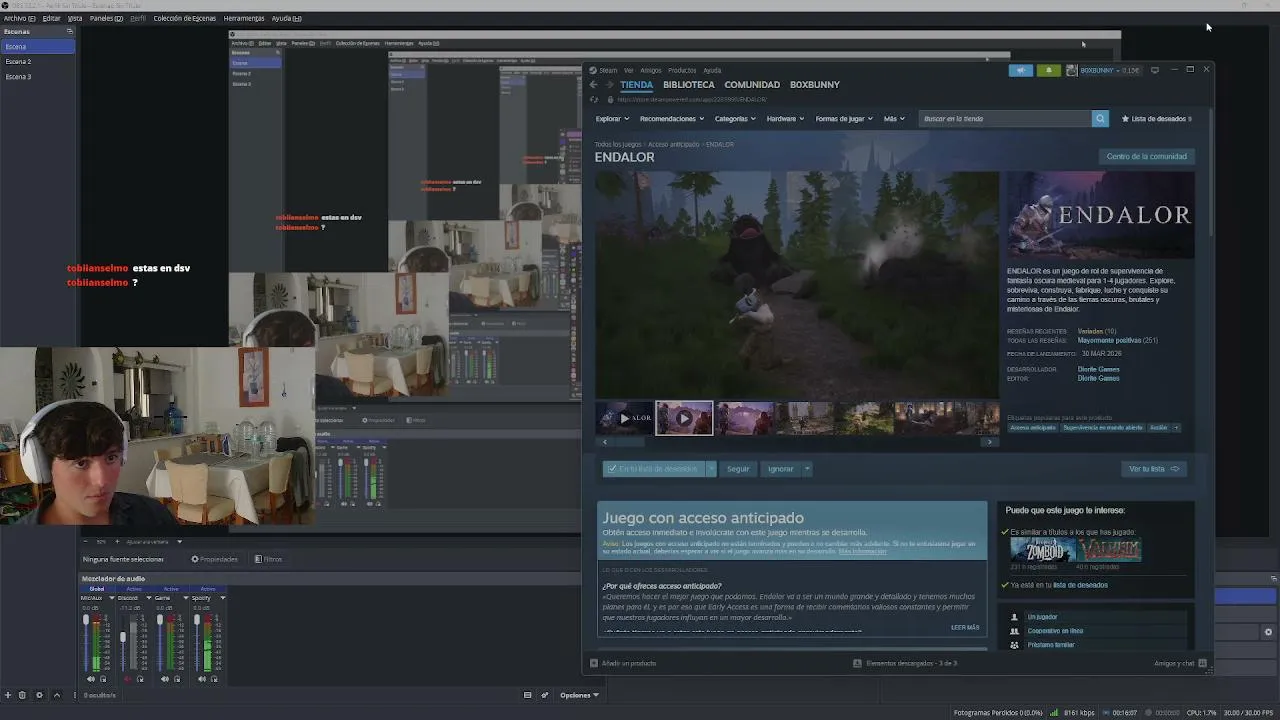Select first trailer thumbnail with ENDALOR logo
Image resolution: width=1280 pixels, height=720 pixels.
[624, 418]
